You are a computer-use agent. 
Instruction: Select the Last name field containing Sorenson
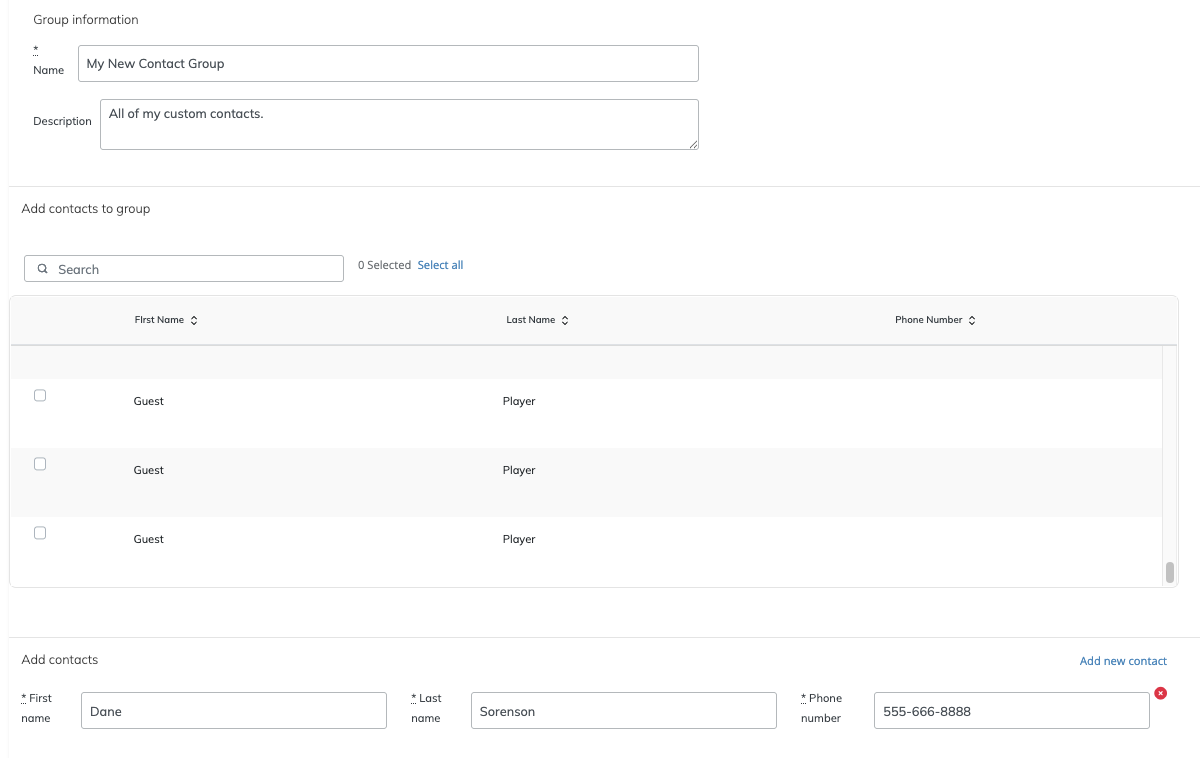tap(624, 711)
